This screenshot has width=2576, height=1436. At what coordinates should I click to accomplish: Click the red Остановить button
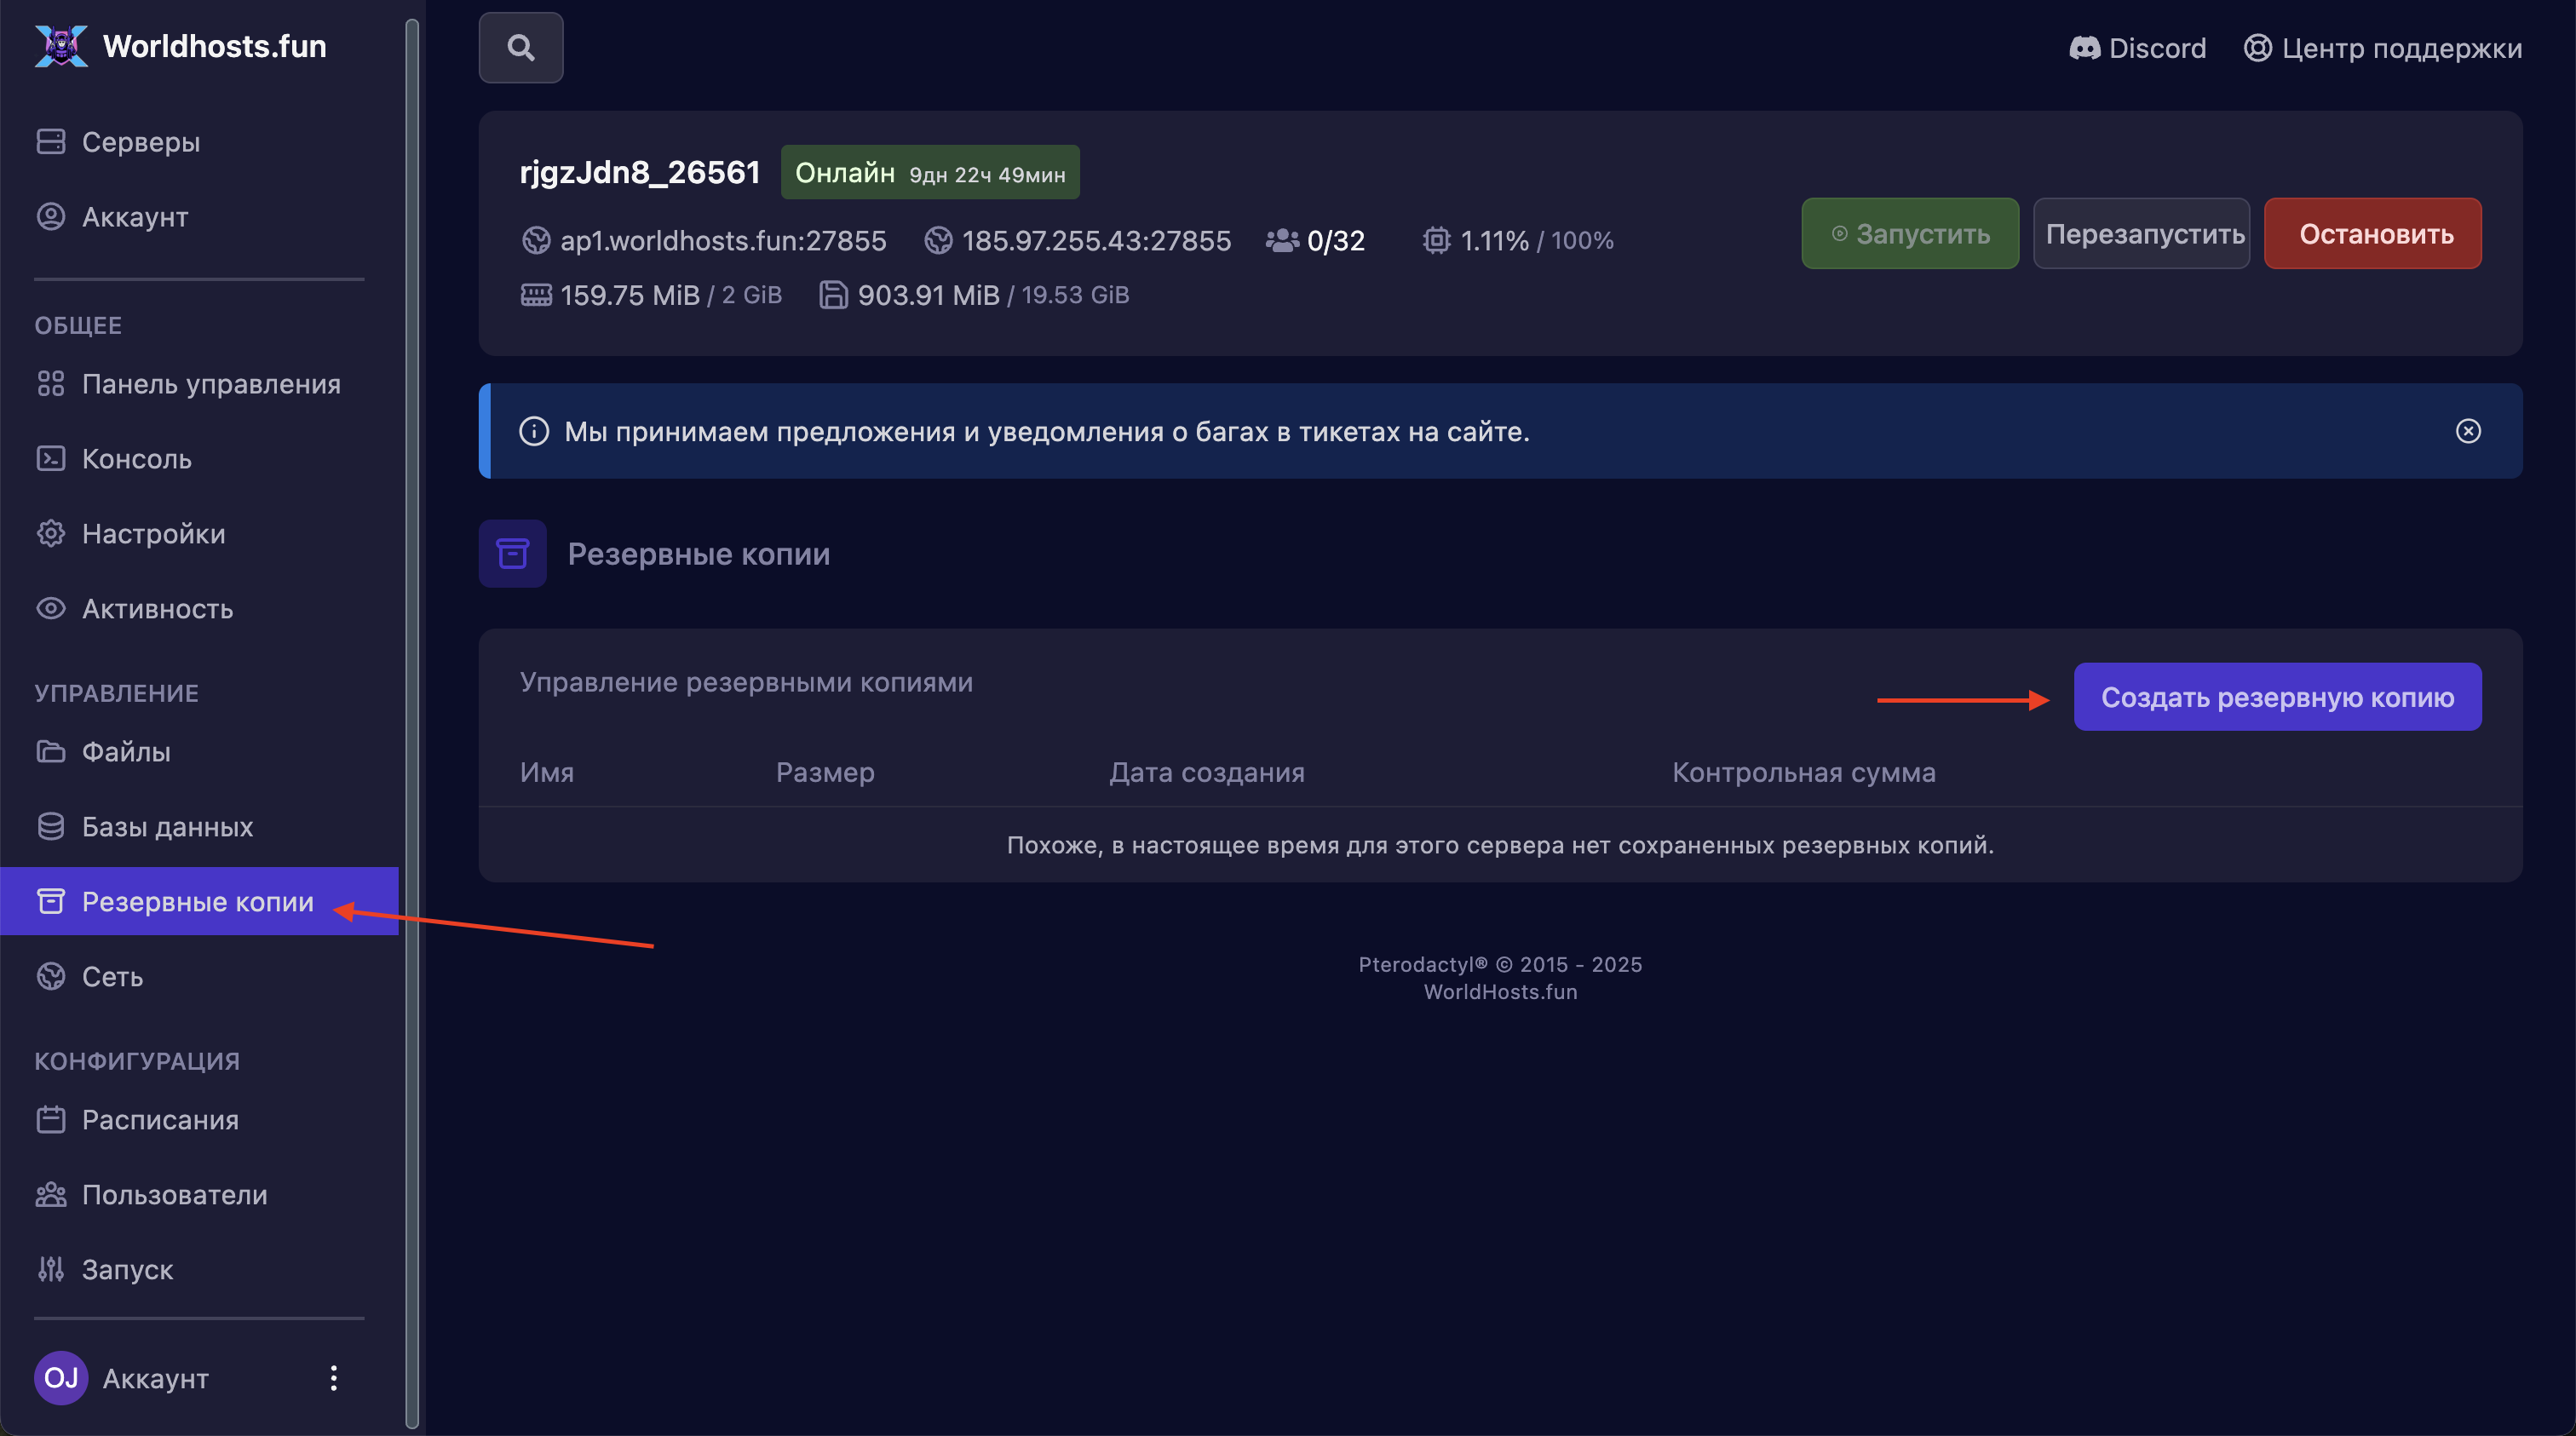point(2372,234)
